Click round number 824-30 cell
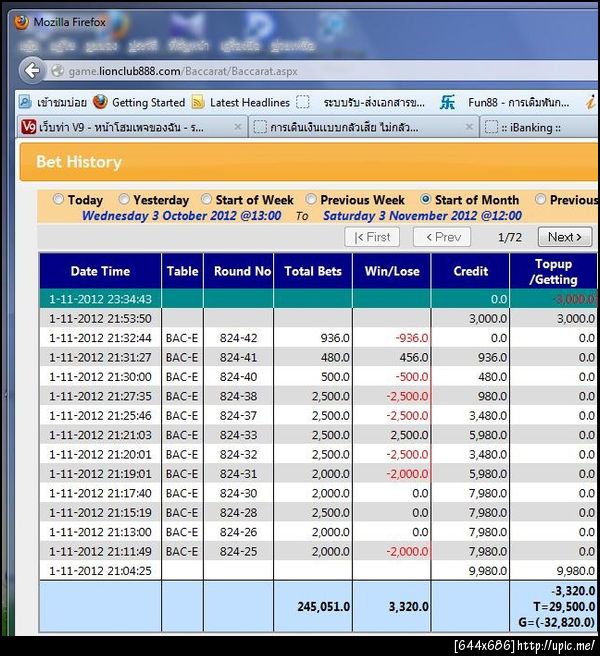 (x=238, y=493)
